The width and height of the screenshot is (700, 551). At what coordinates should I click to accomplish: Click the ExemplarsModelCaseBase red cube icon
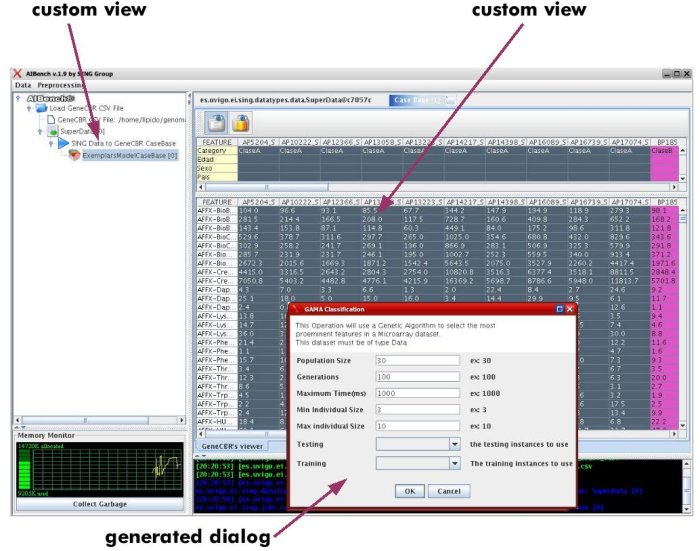click(74, 155)
